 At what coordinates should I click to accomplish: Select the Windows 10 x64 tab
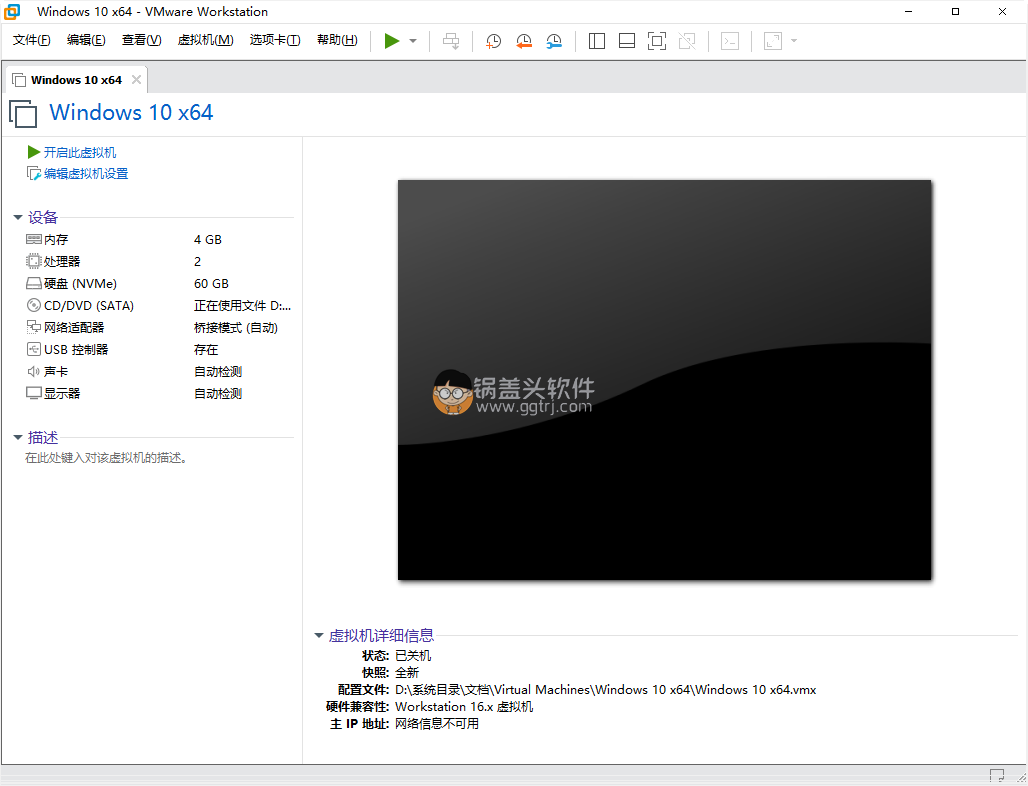(x=76, y=80)
